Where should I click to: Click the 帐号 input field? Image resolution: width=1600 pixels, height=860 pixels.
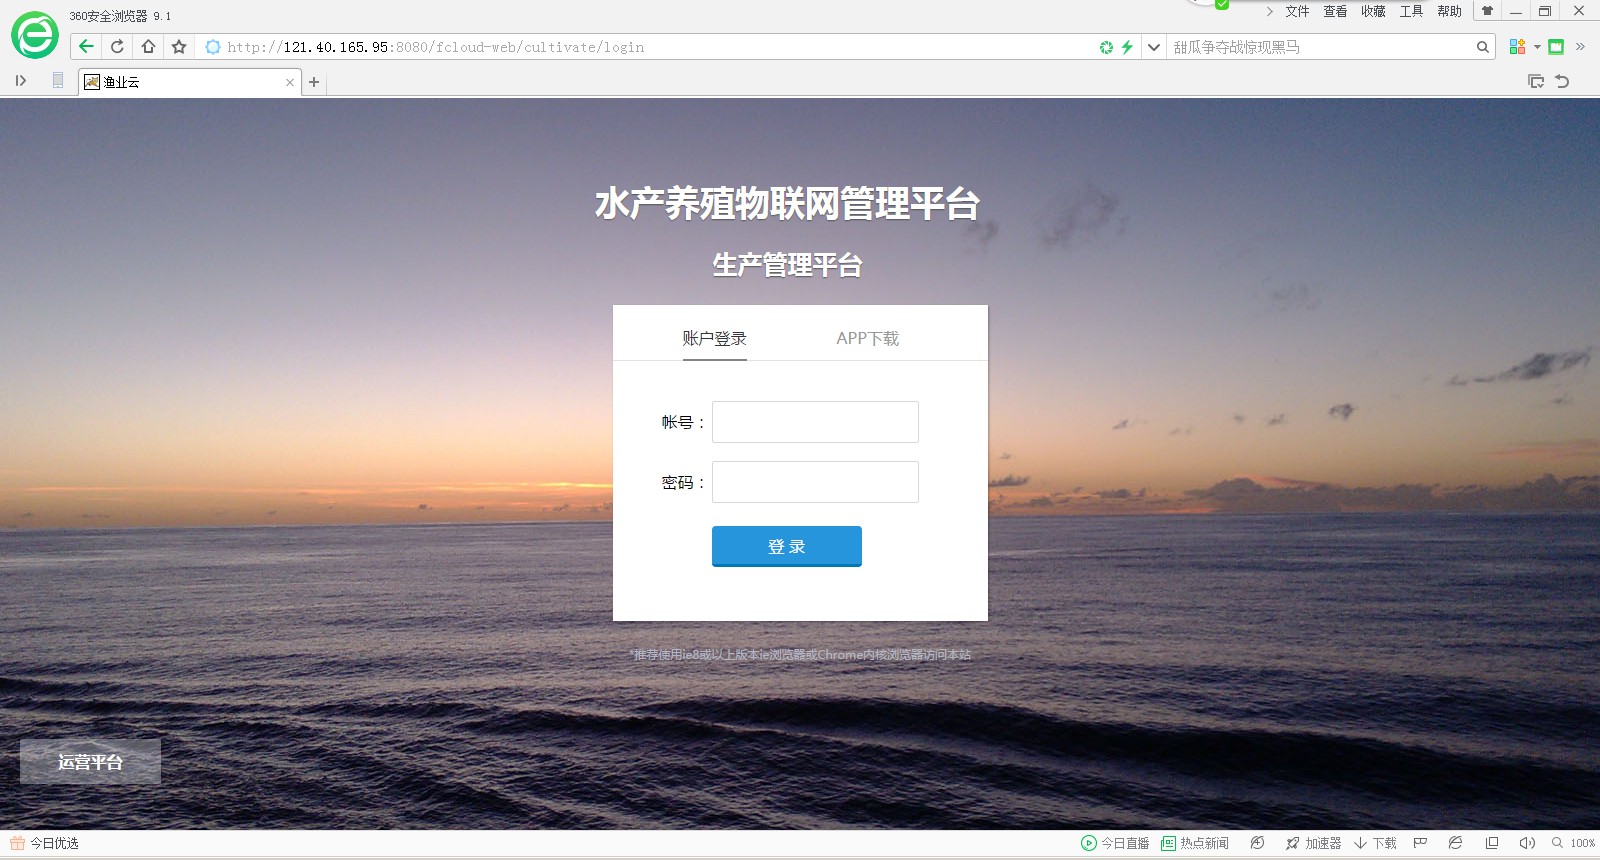click(815, 422)
